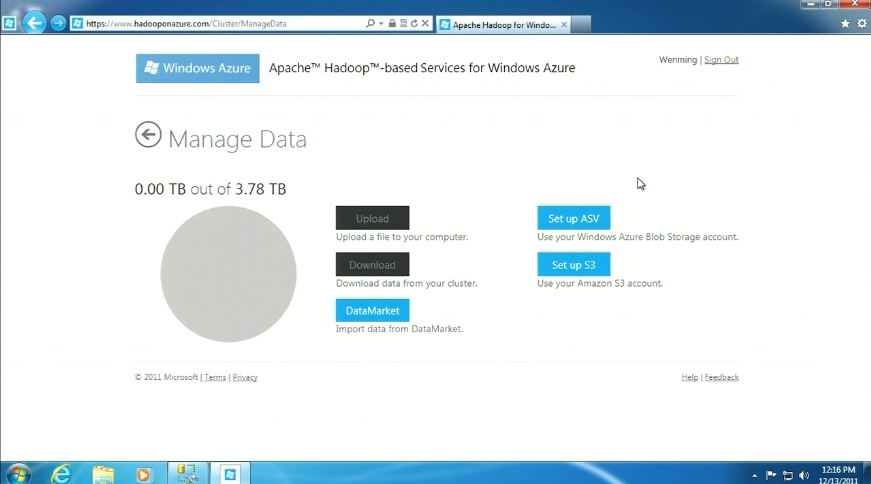Click the hadooponazure.com URL field
Viewport: 871px width, 484px height.
point(222,23)
